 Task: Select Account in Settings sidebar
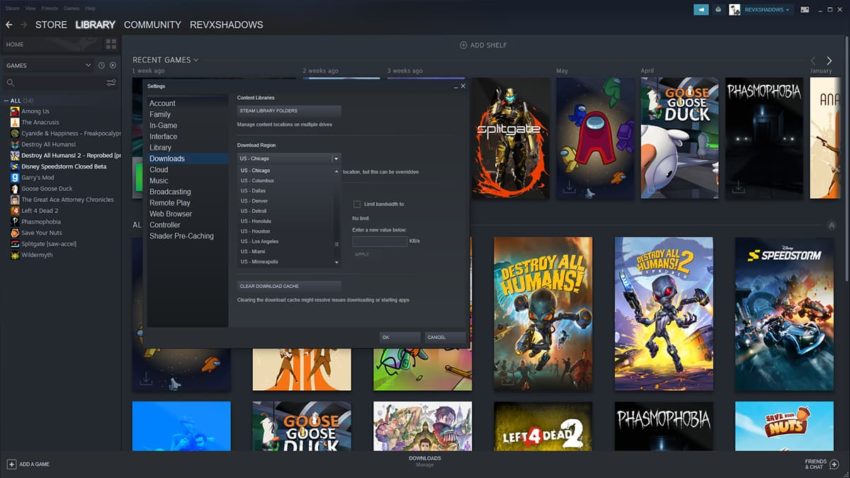click(x=163, y=104)
